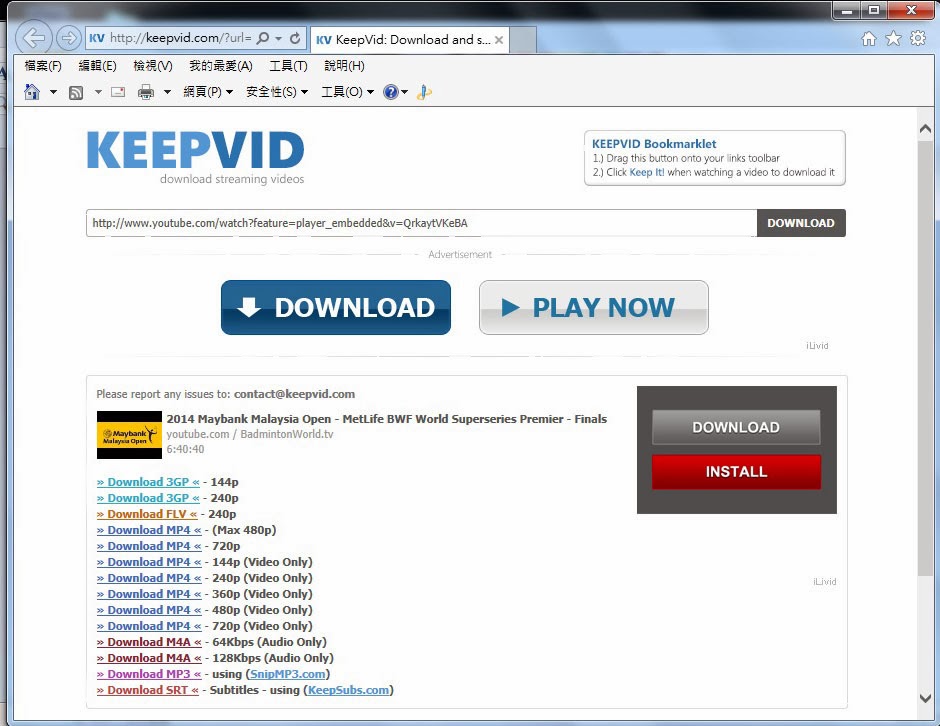
Task: Close the KeepVid browser tab
Action: point(498,40)
